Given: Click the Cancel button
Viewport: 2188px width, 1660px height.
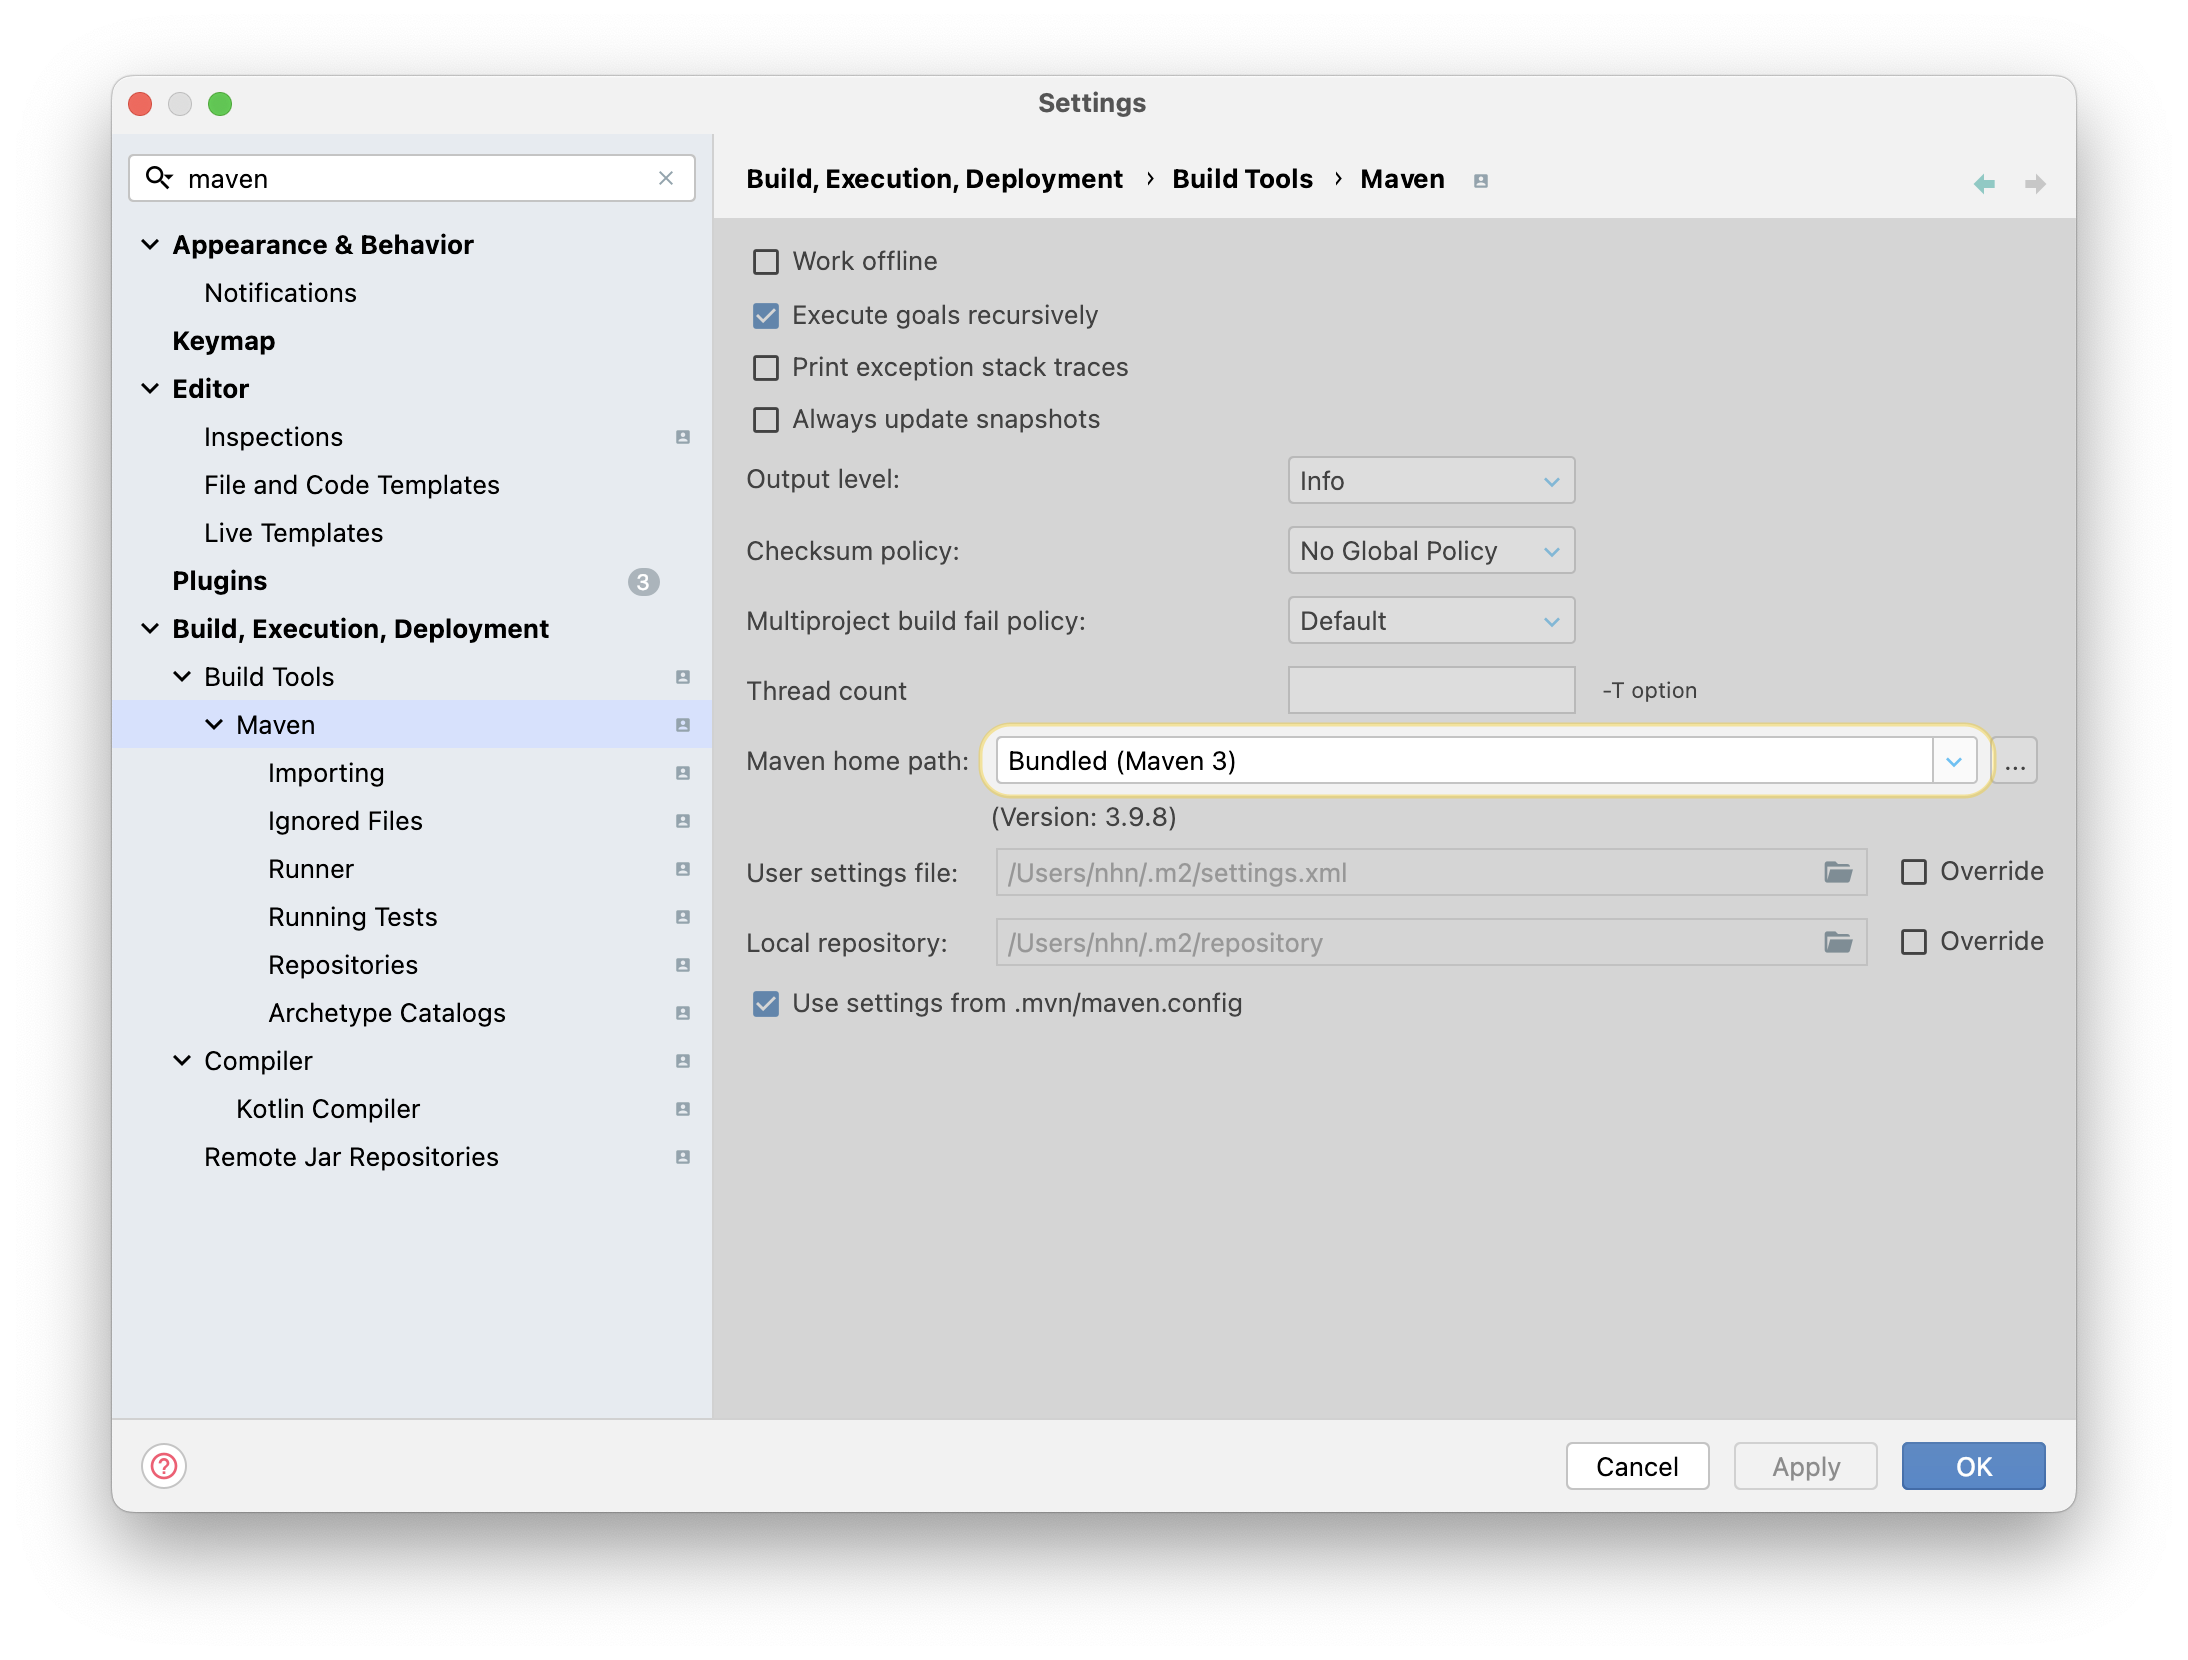Looking at the screenshot, I should [x=1636, y=1466].
